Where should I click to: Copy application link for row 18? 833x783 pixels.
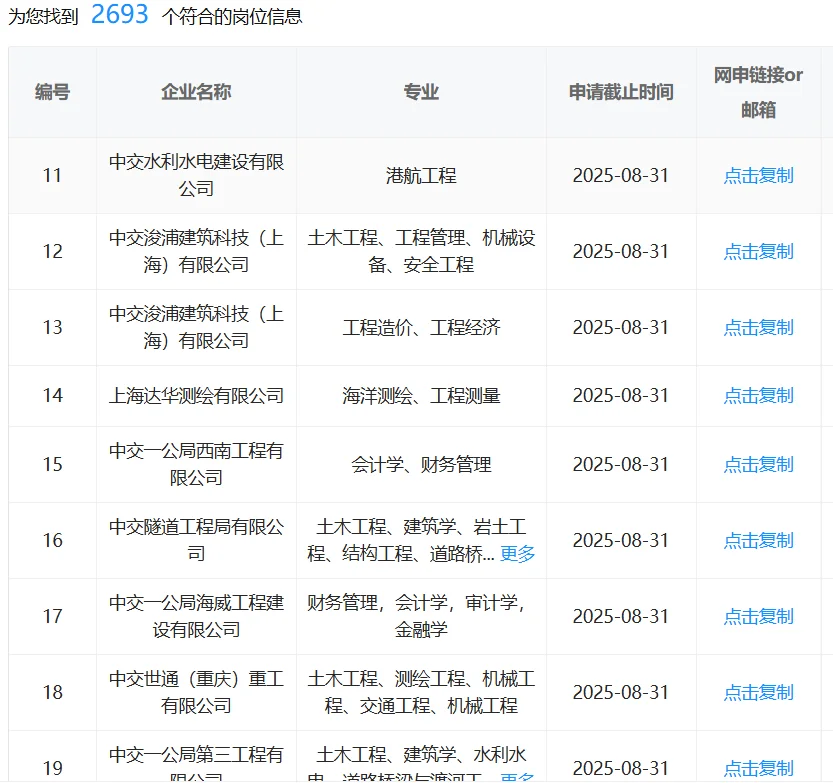pos(758,693)
